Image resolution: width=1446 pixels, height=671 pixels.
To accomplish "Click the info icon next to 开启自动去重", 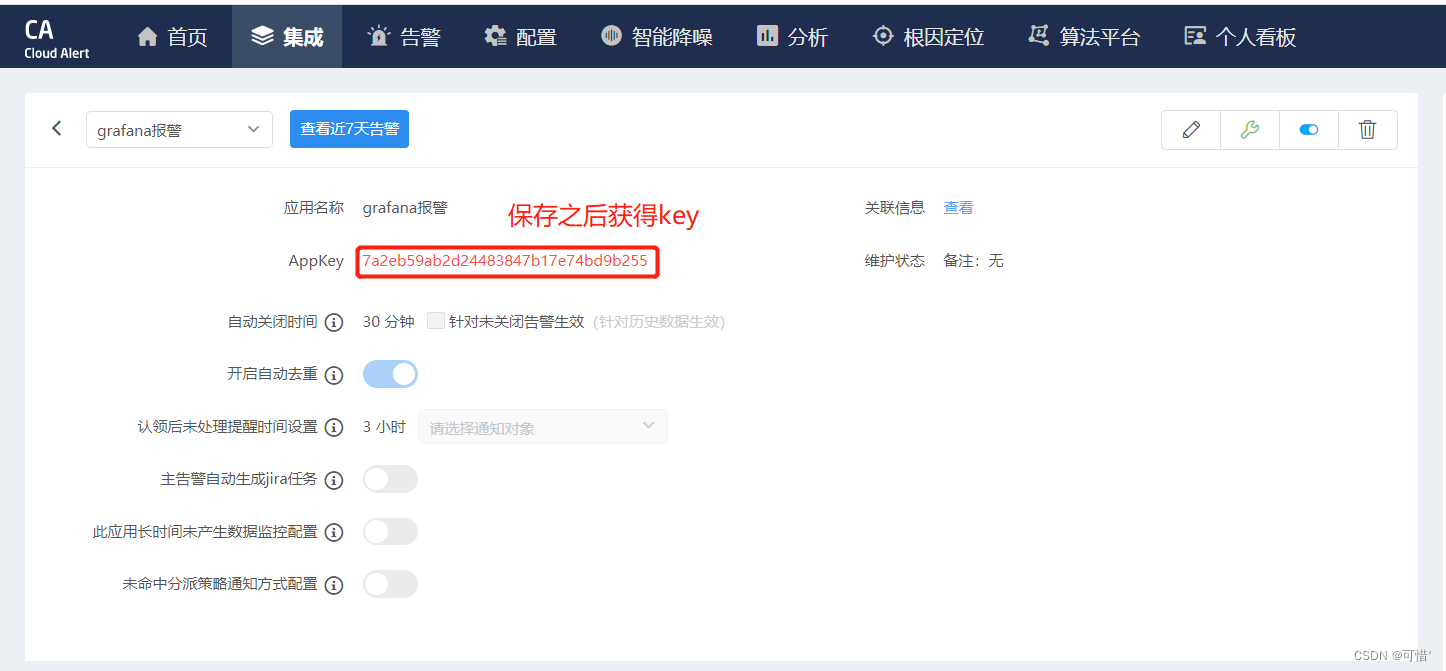I will [334, 375].
